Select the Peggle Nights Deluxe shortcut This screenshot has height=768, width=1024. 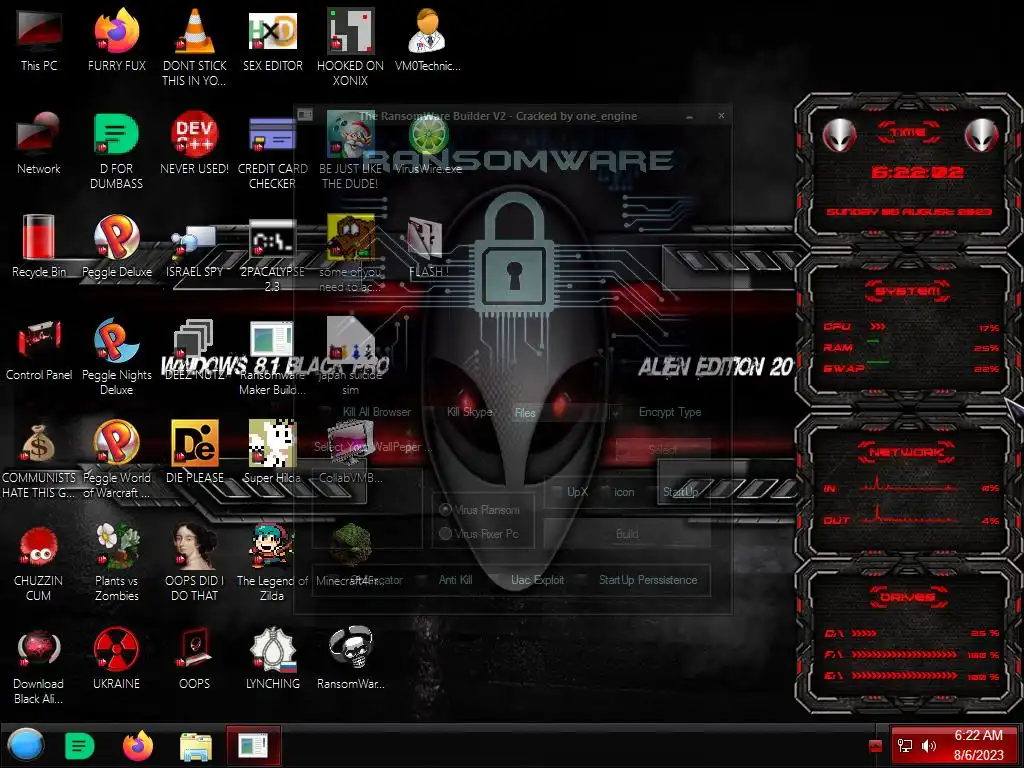[116, 358]
